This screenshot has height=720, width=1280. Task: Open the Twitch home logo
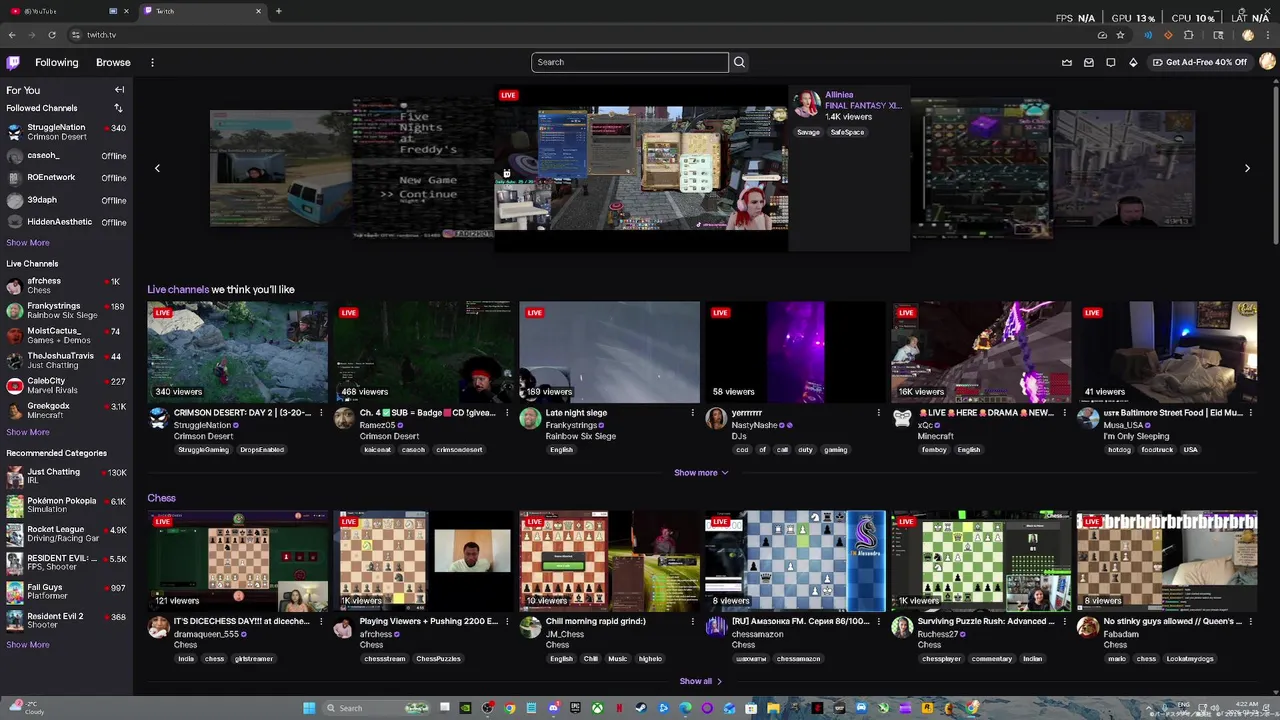[13, 62]
